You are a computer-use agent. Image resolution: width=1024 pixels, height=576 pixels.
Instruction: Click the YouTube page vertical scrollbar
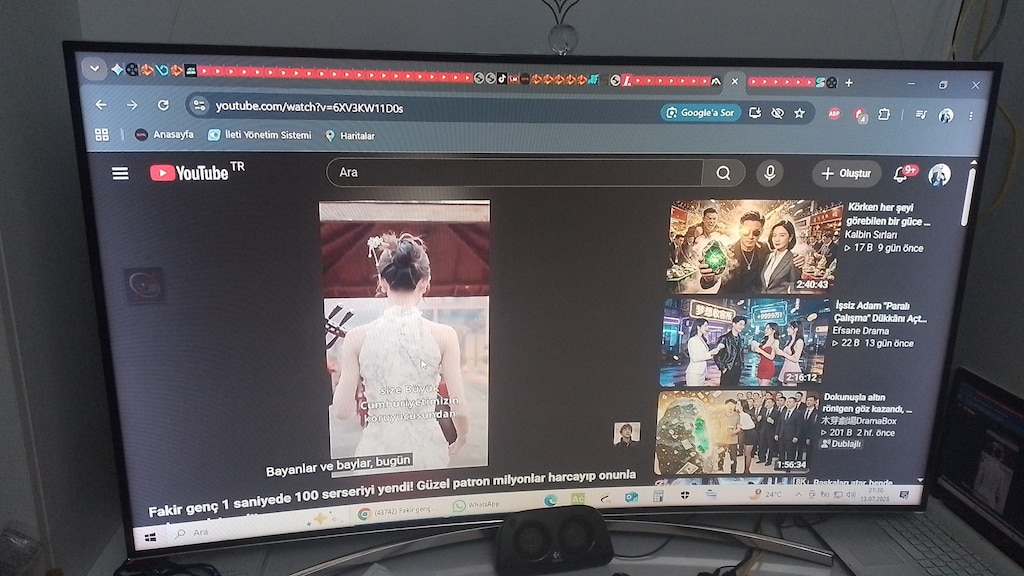pyautogui.click(x=968, y=197)
